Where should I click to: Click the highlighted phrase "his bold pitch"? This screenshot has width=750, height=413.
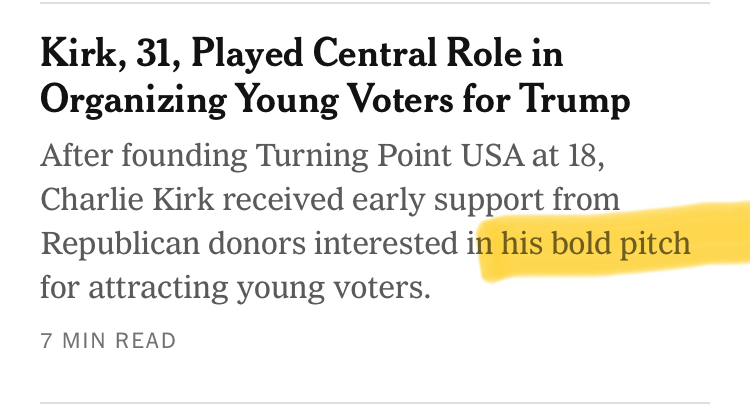[595, 244]
